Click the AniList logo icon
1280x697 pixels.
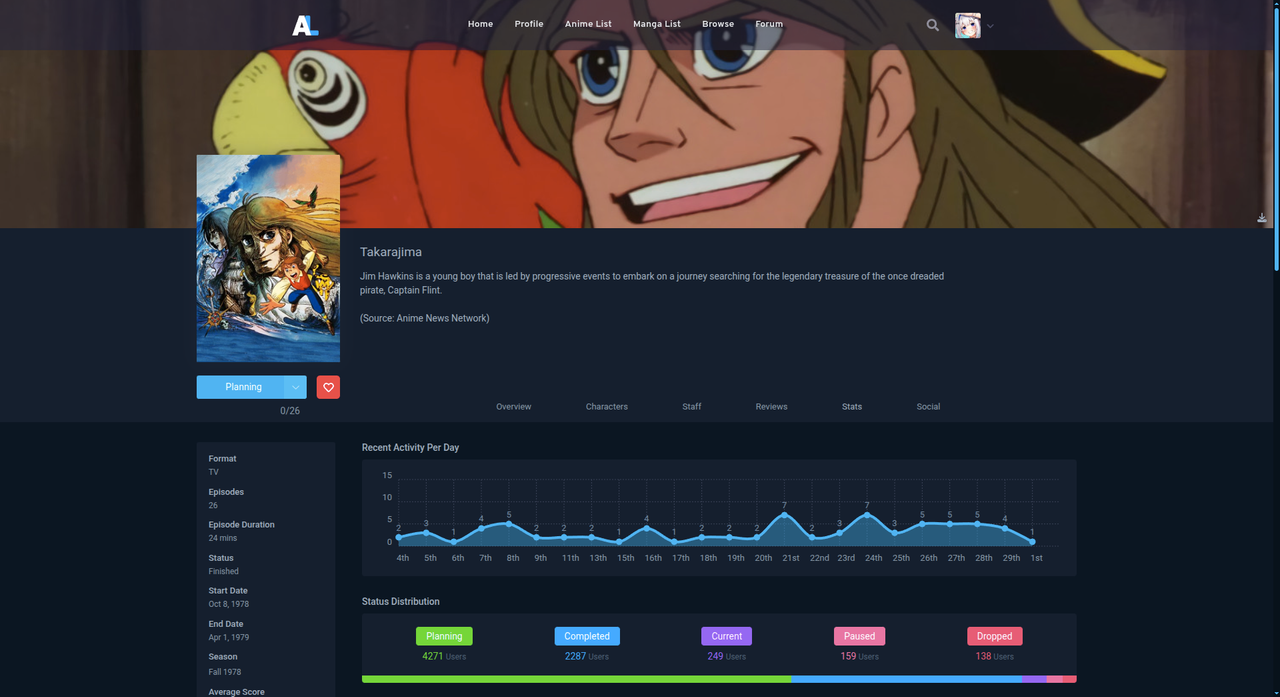click(x=305, y=25)
